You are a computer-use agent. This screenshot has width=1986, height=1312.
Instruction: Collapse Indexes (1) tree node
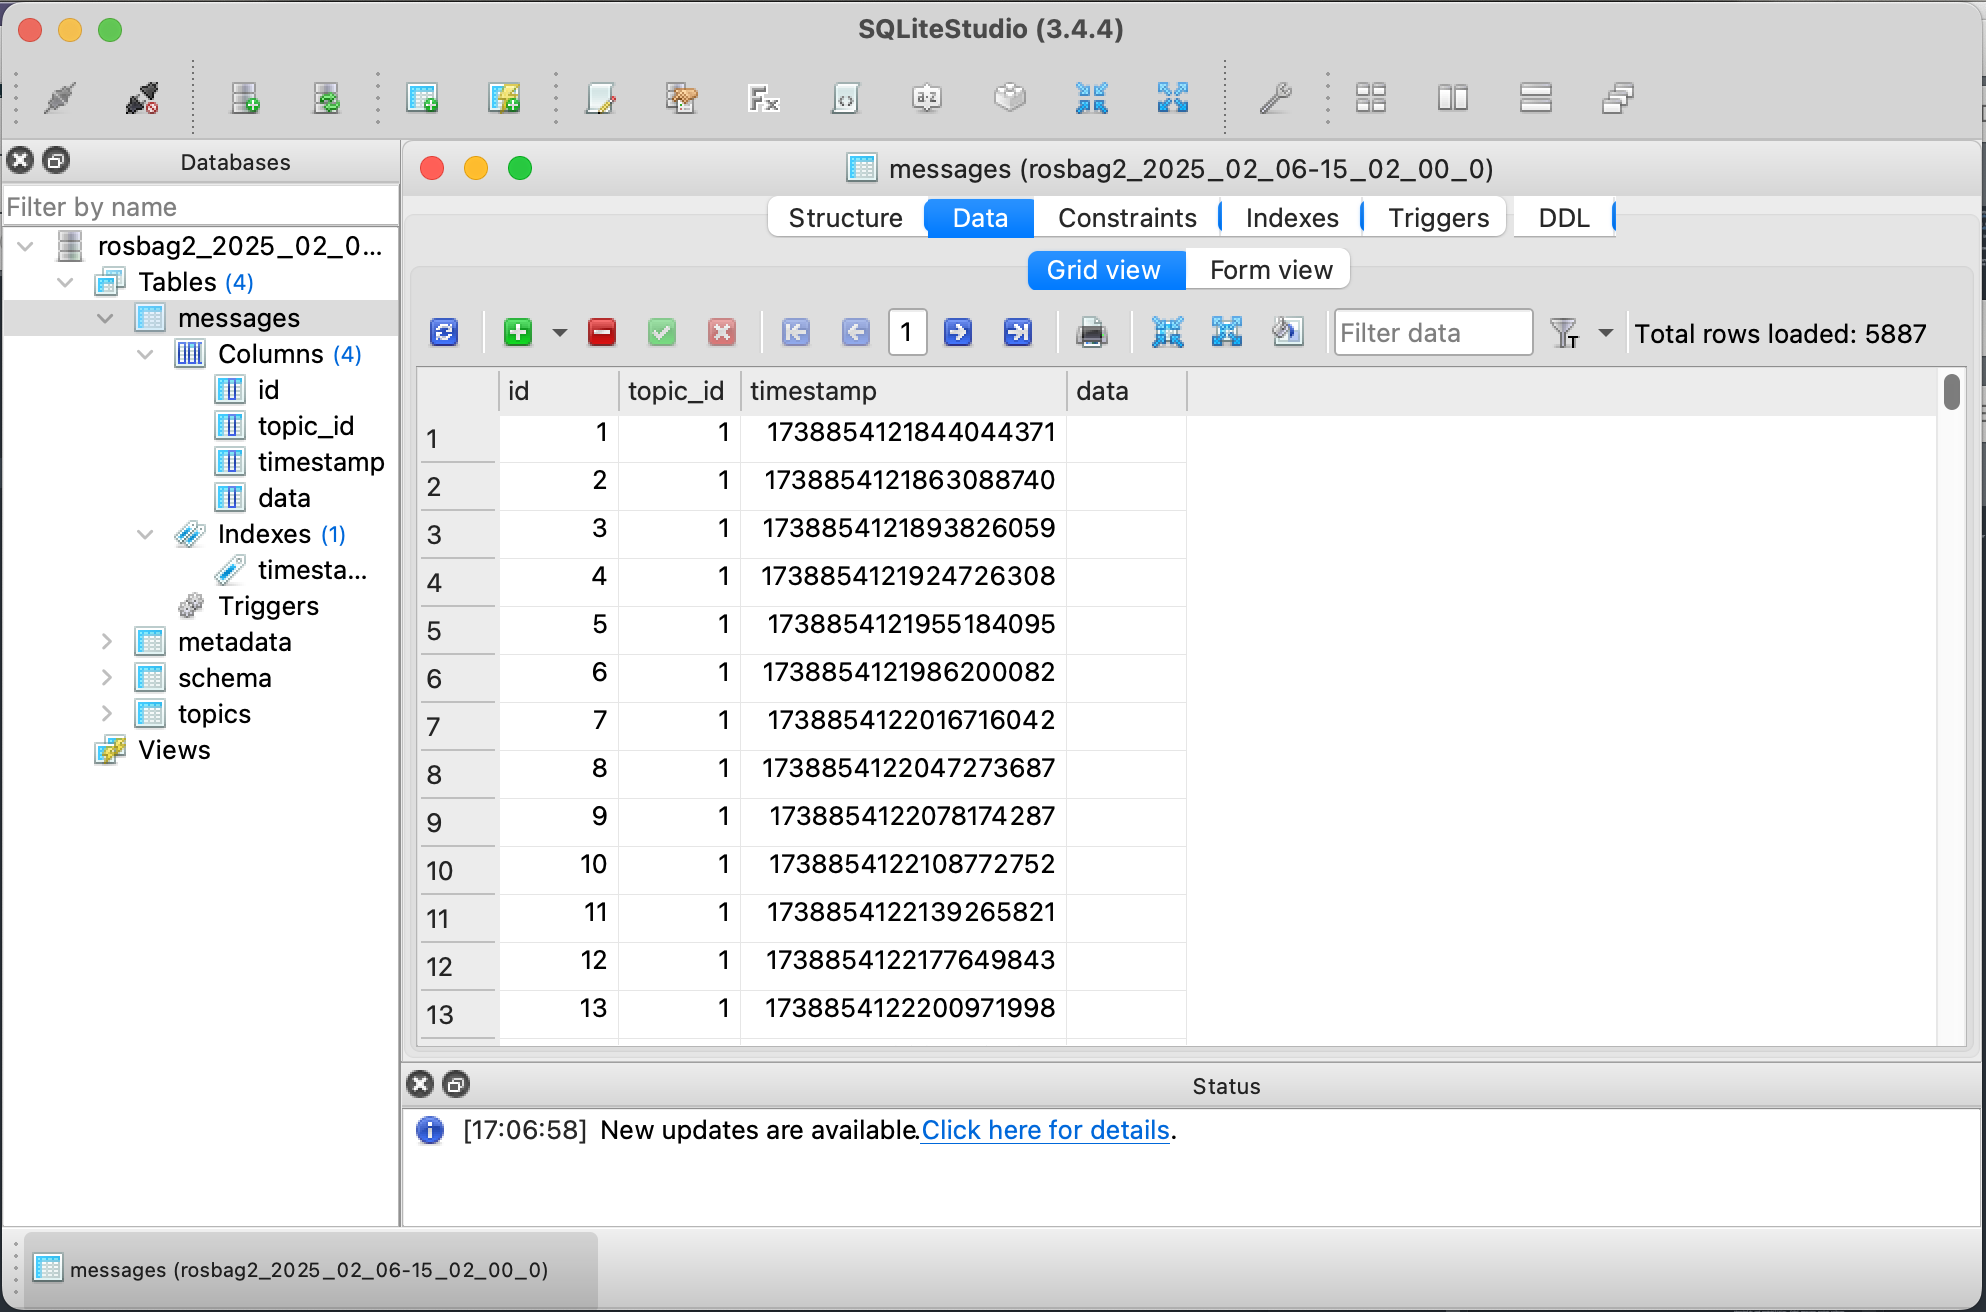click(146, 534)
